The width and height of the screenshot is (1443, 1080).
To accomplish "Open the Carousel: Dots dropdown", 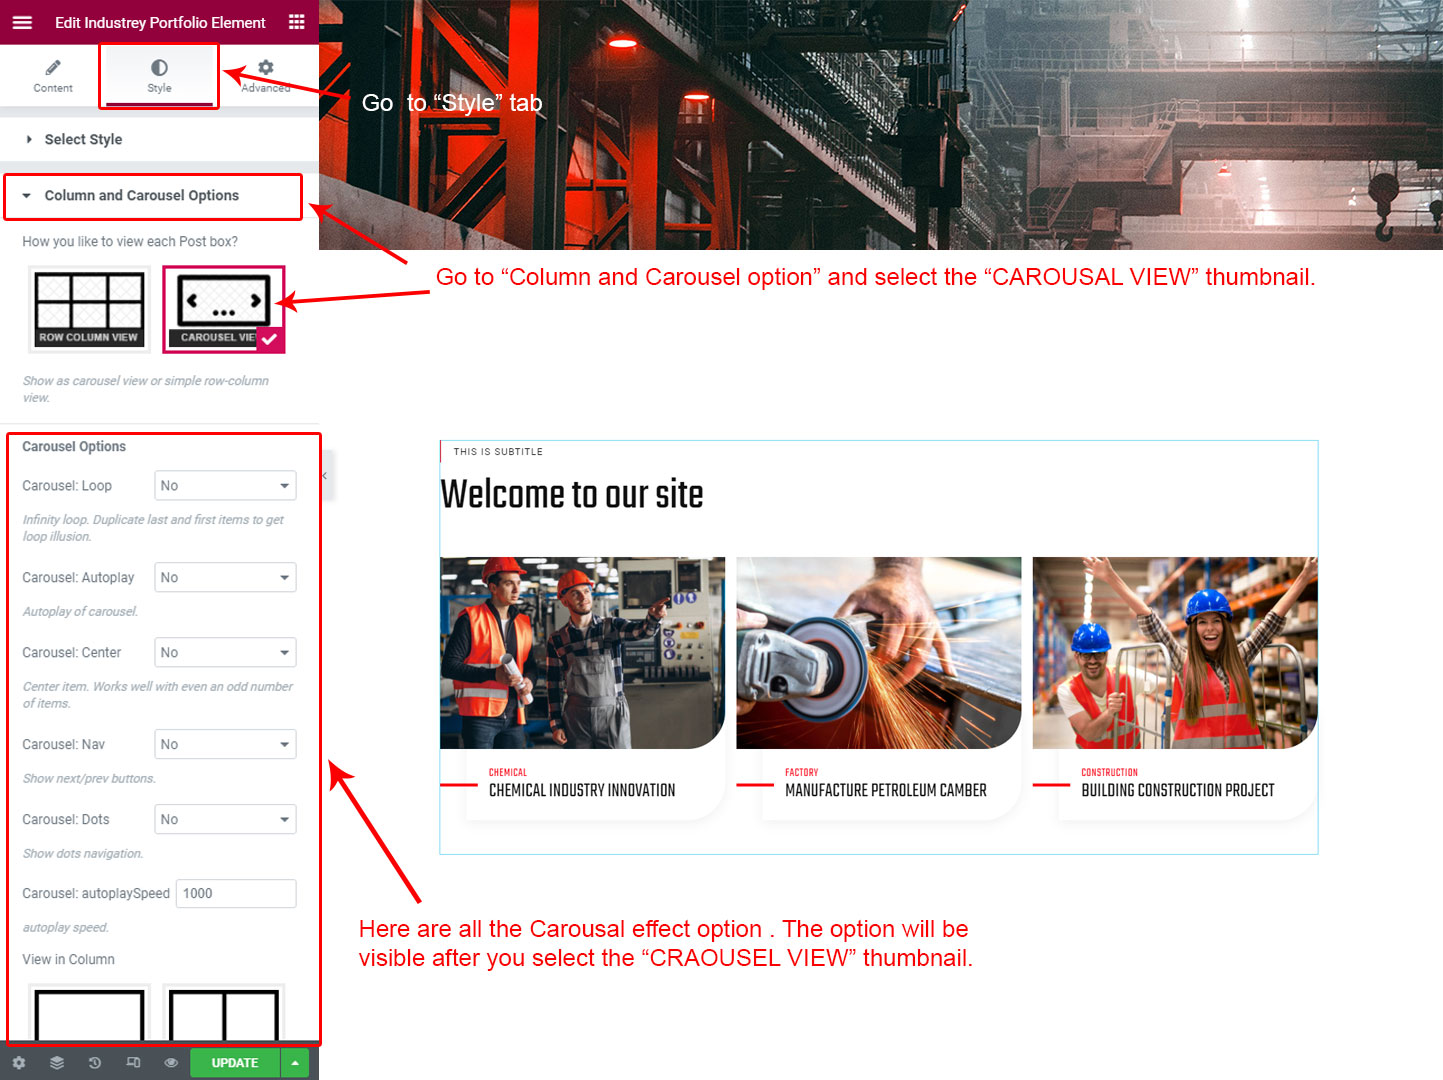I will tap(225, 820).
